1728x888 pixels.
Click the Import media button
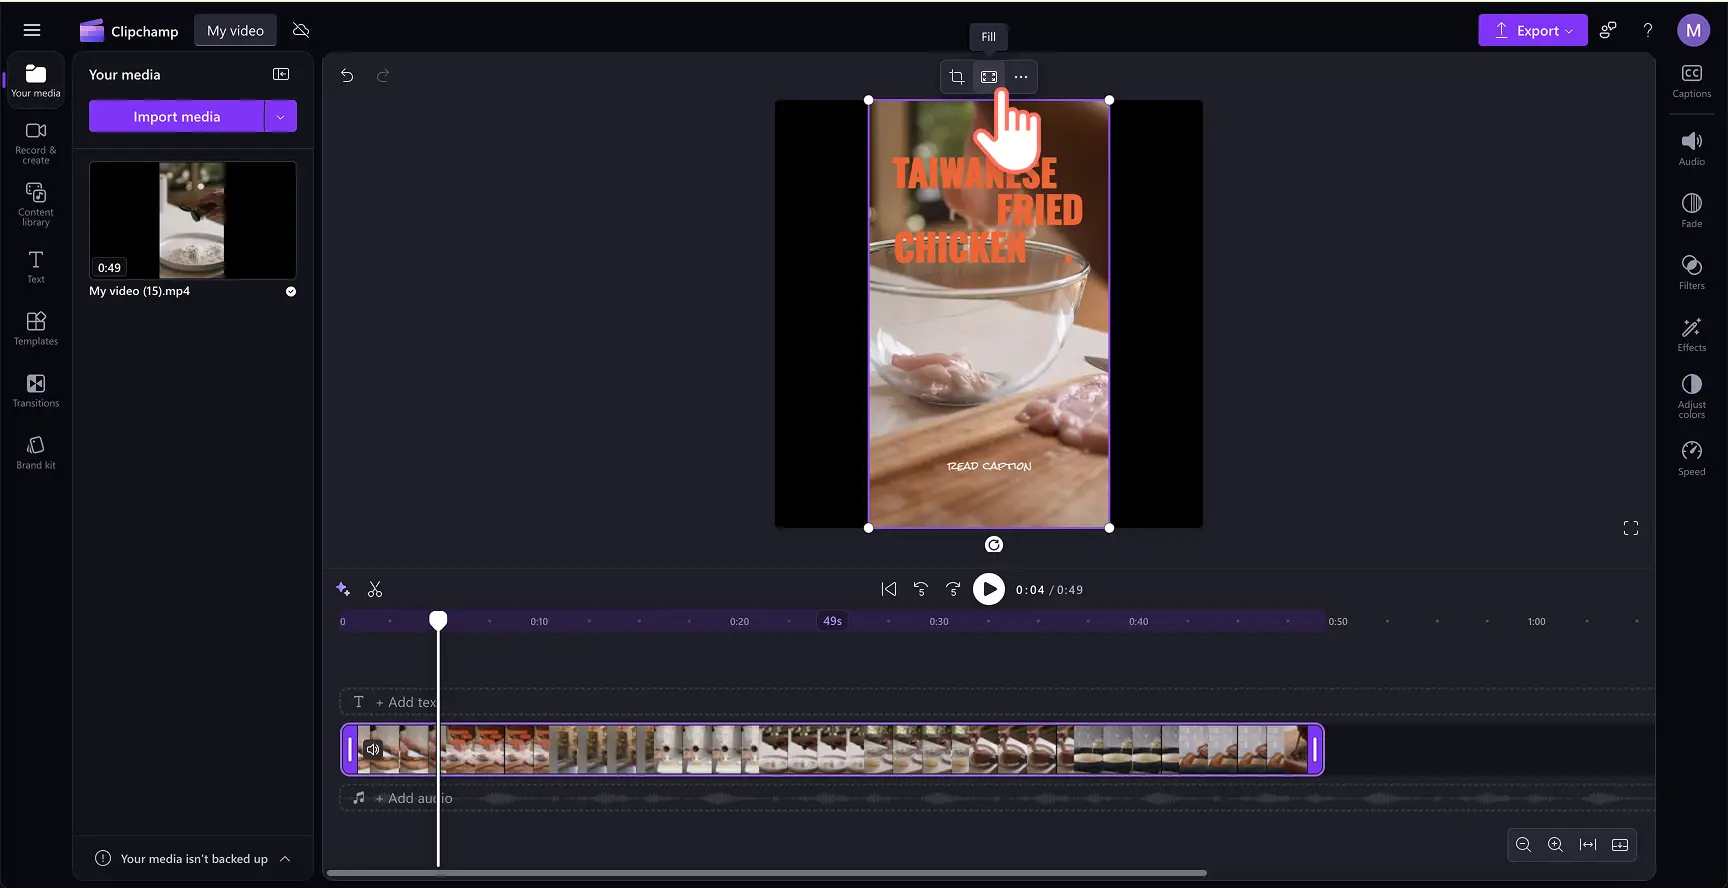coord(176,117)
